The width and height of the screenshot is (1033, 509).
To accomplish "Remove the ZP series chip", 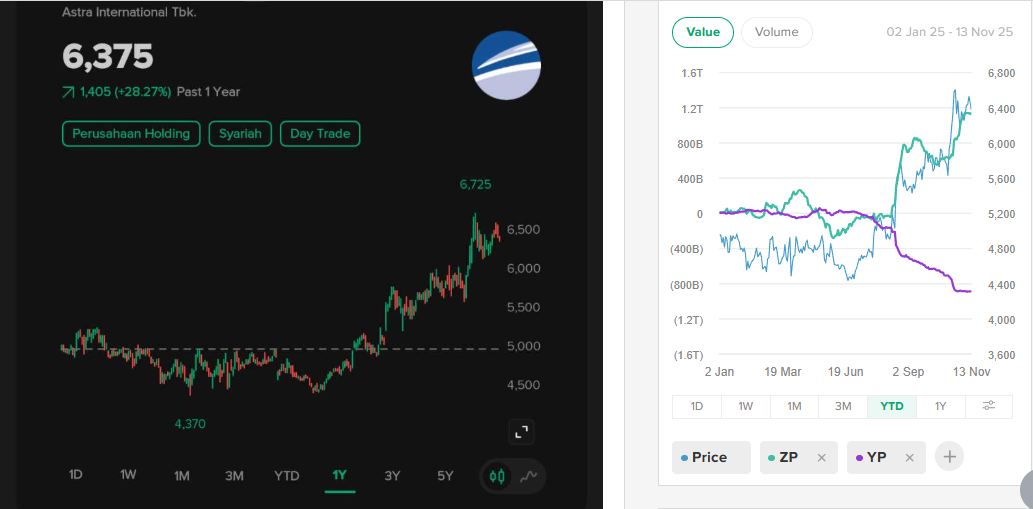I will [821, 458].
